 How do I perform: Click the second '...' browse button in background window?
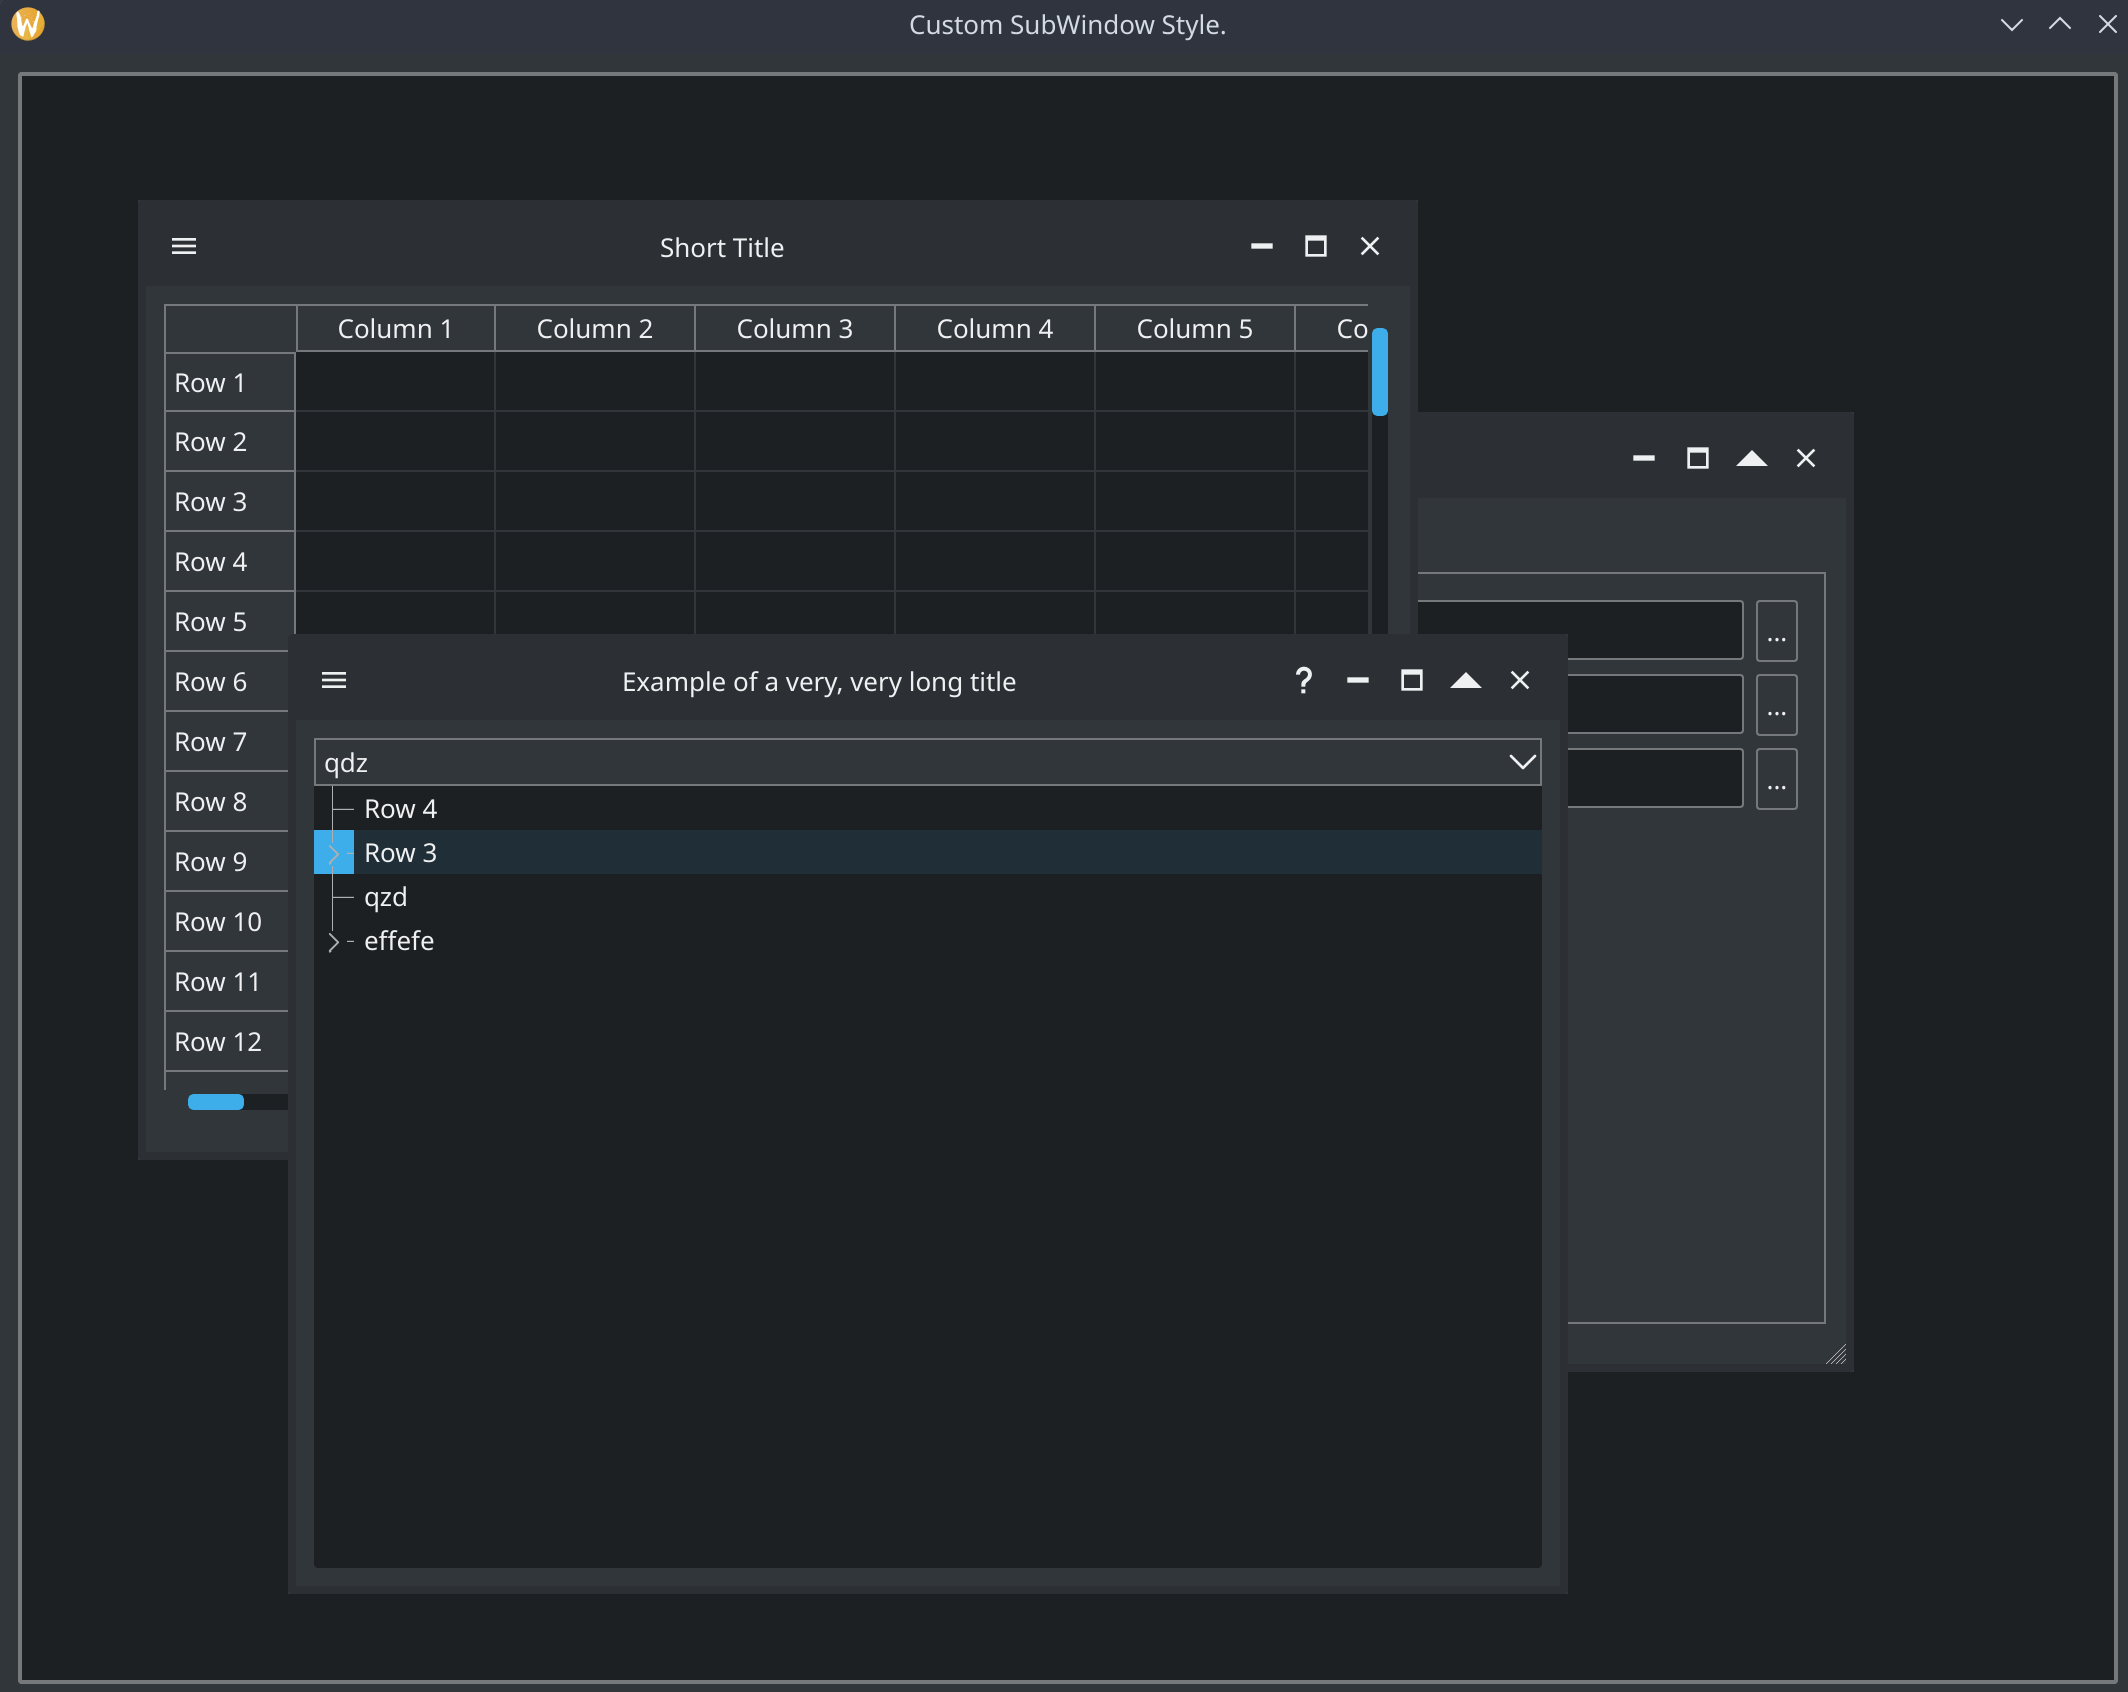(x=1776, y=705)
